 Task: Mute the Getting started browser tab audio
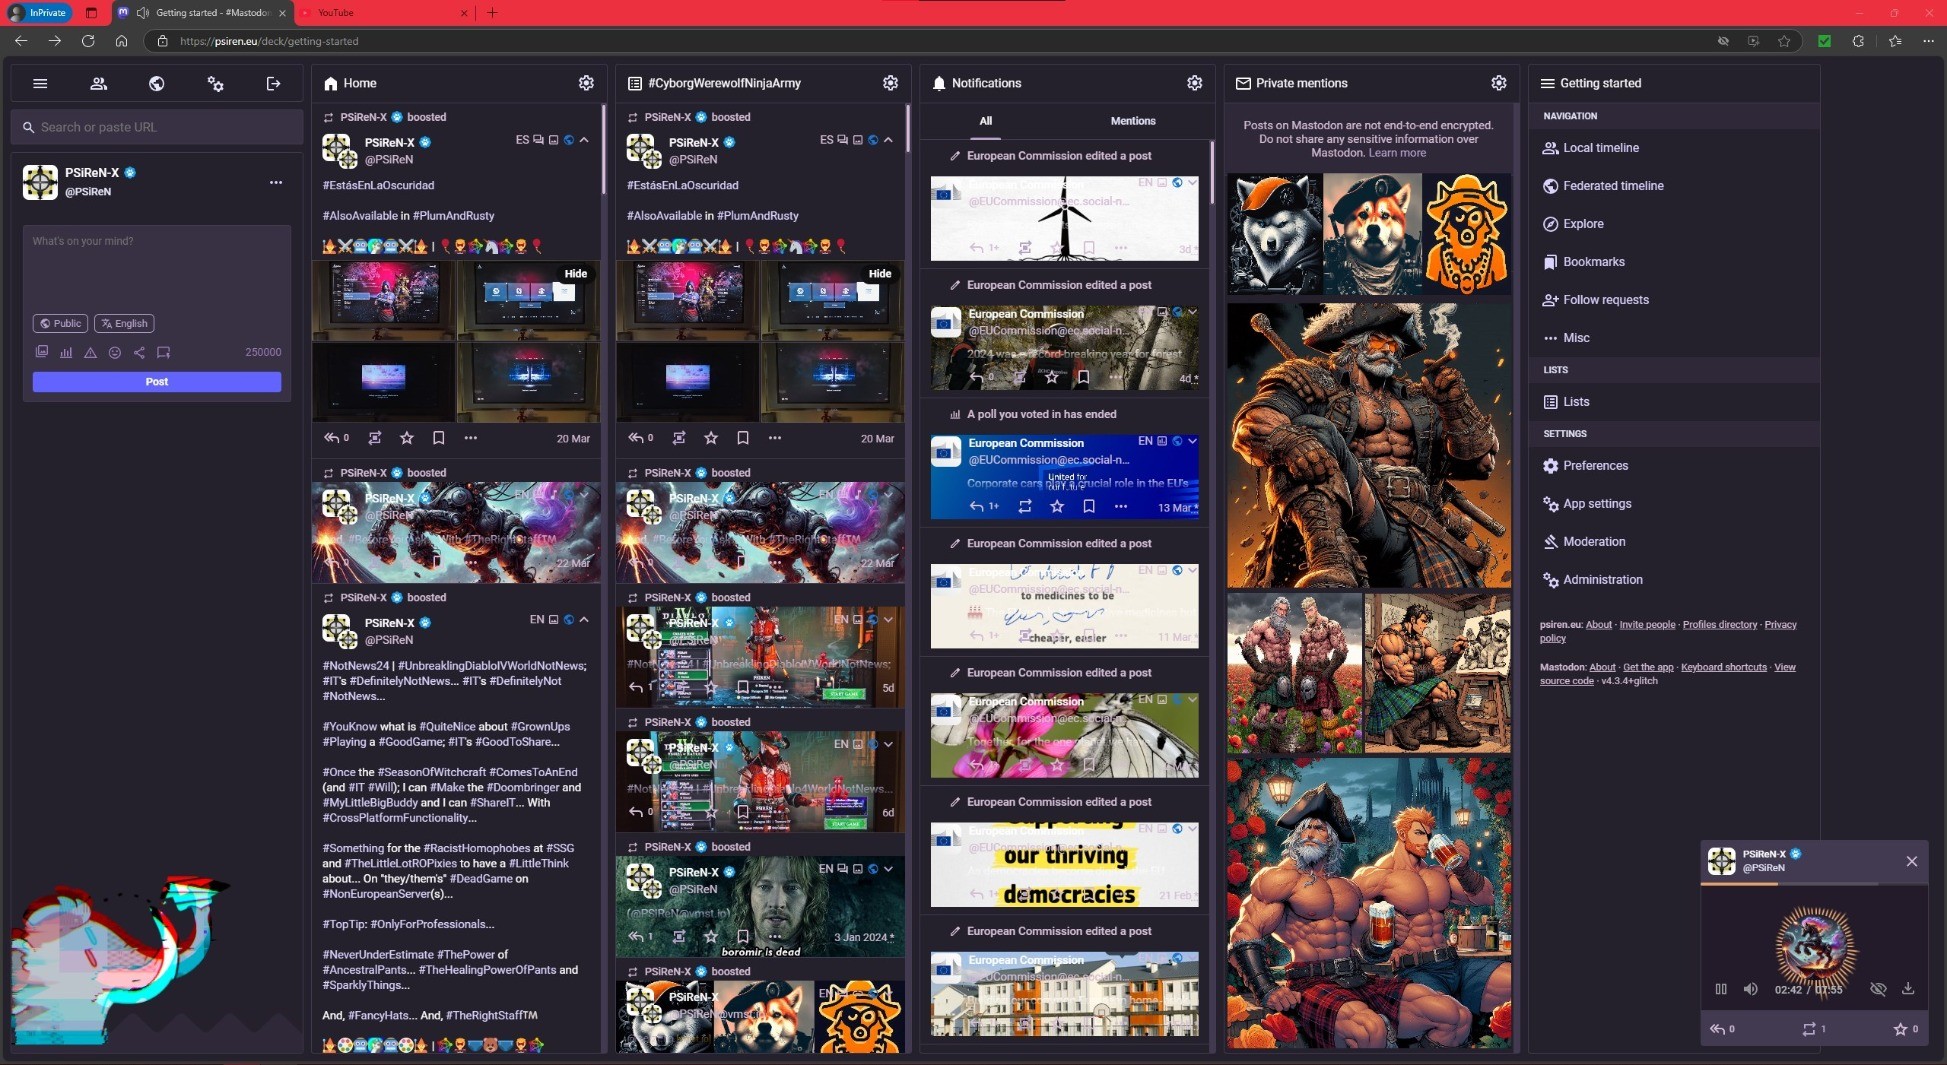(143, 13)
